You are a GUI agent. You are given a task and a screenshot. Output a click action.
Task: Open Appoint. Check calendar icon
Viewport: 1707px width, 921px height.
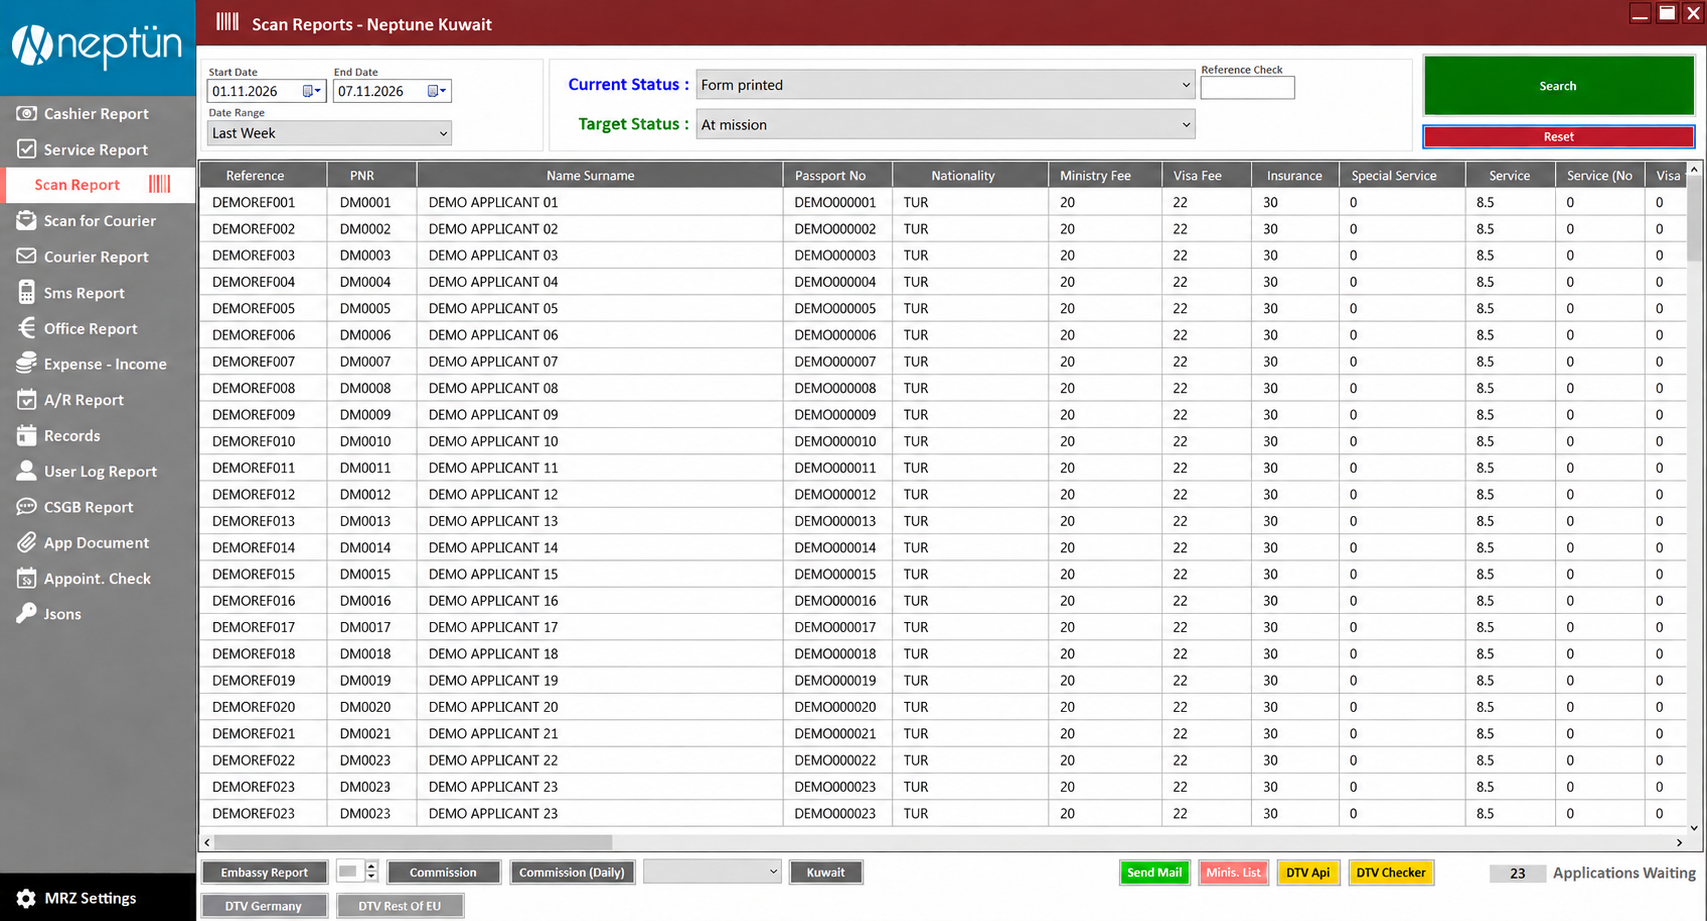(x=26, y=578)
